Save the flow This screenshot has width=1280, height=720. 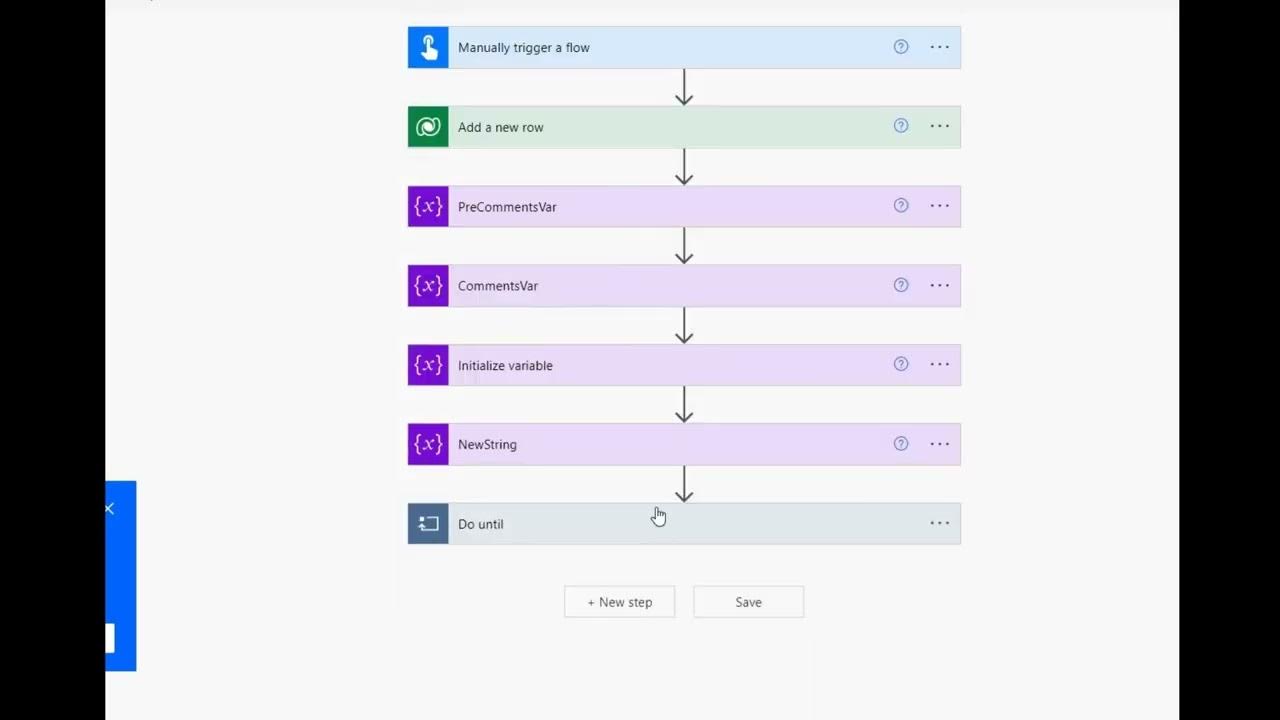tap(748, 602)
